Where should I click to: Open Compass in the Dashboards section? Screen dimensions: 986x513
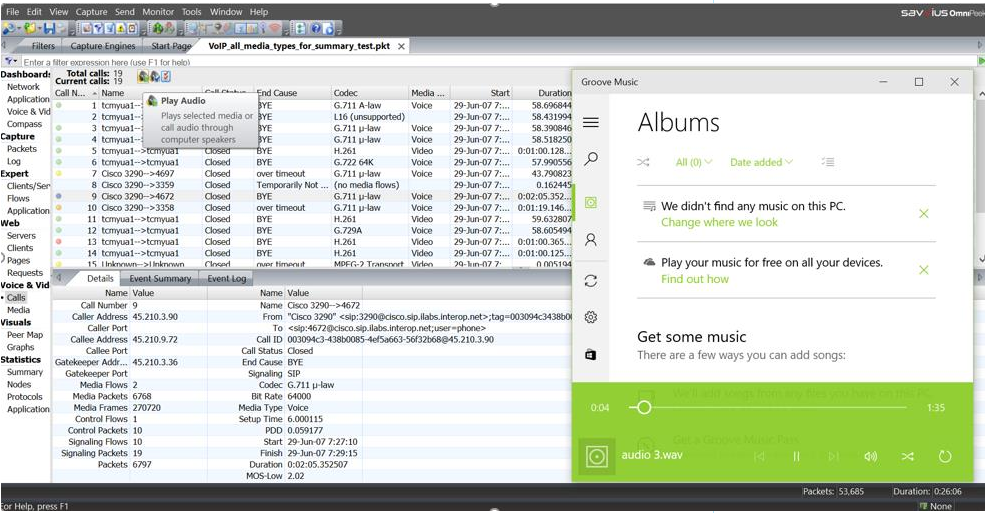25,124
